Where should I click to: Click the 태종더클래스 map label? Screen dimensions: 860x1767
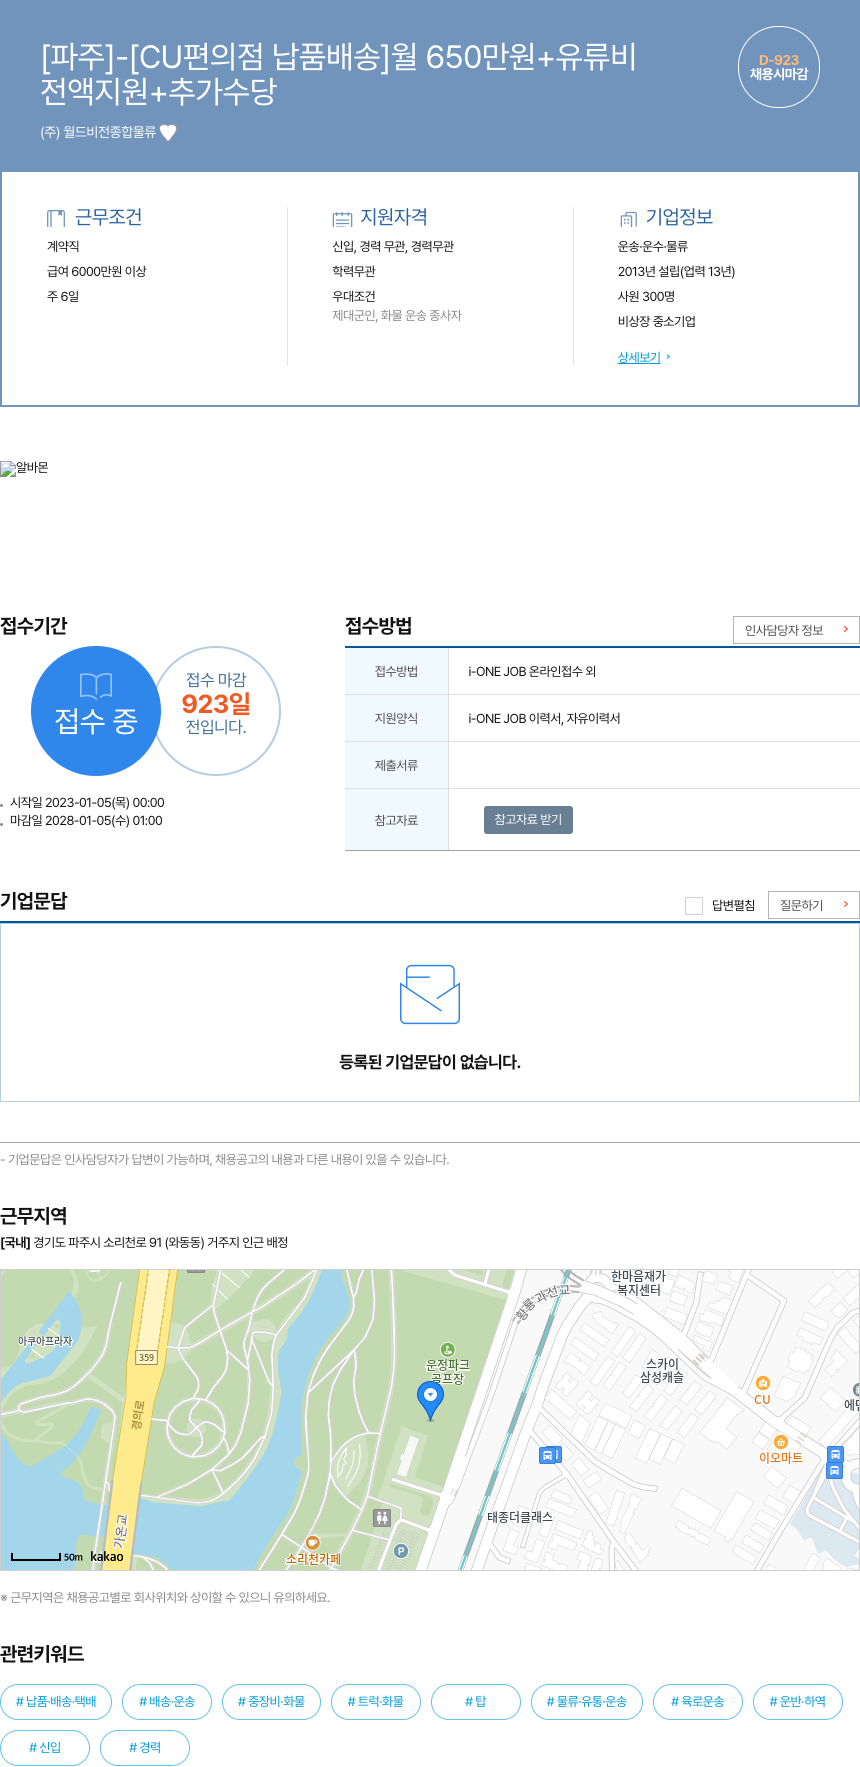520,1517
